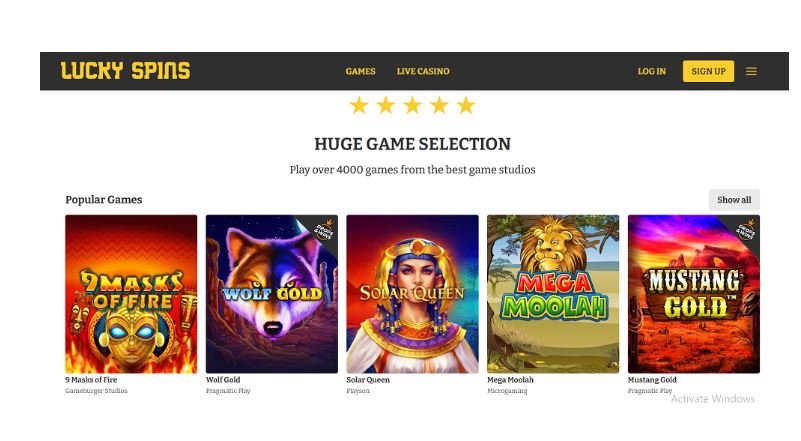Open the Games menu item
801x441 pixels.
click(360, 72)
